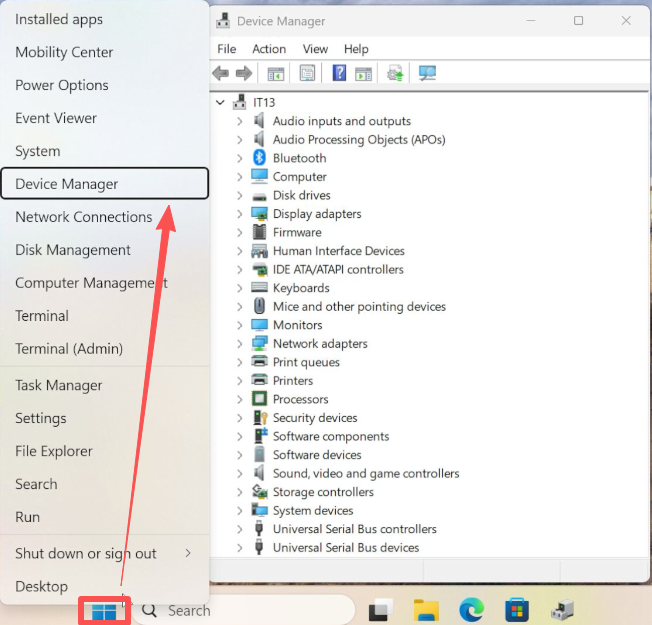Expand the Bluetooth device category
652x625 pixels.
(x=240, y=158)
